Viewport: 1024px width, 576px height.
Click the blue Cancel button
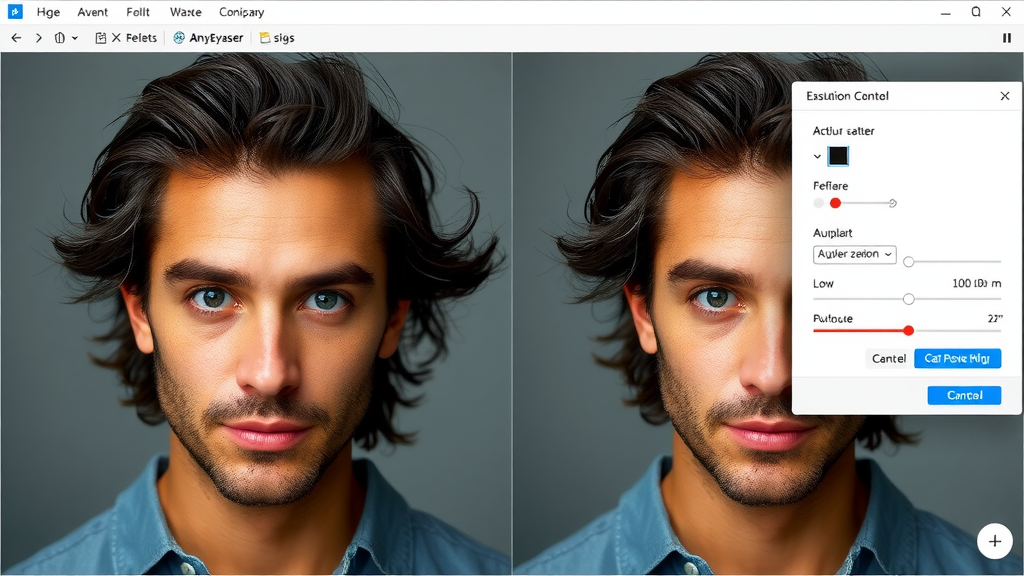(x=964, y=395)
